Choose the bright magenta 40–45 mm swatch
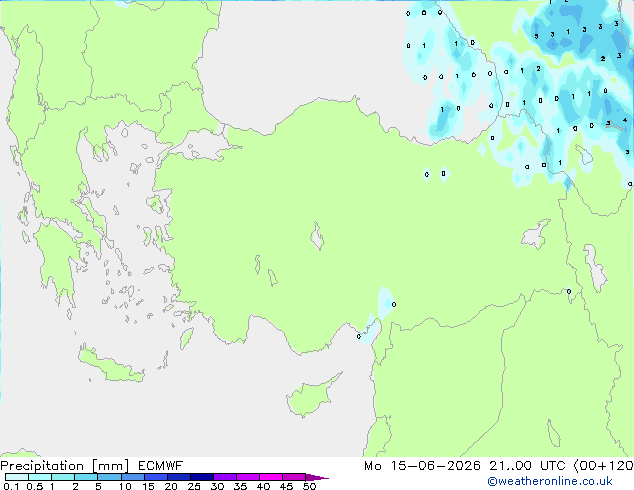 271,477
